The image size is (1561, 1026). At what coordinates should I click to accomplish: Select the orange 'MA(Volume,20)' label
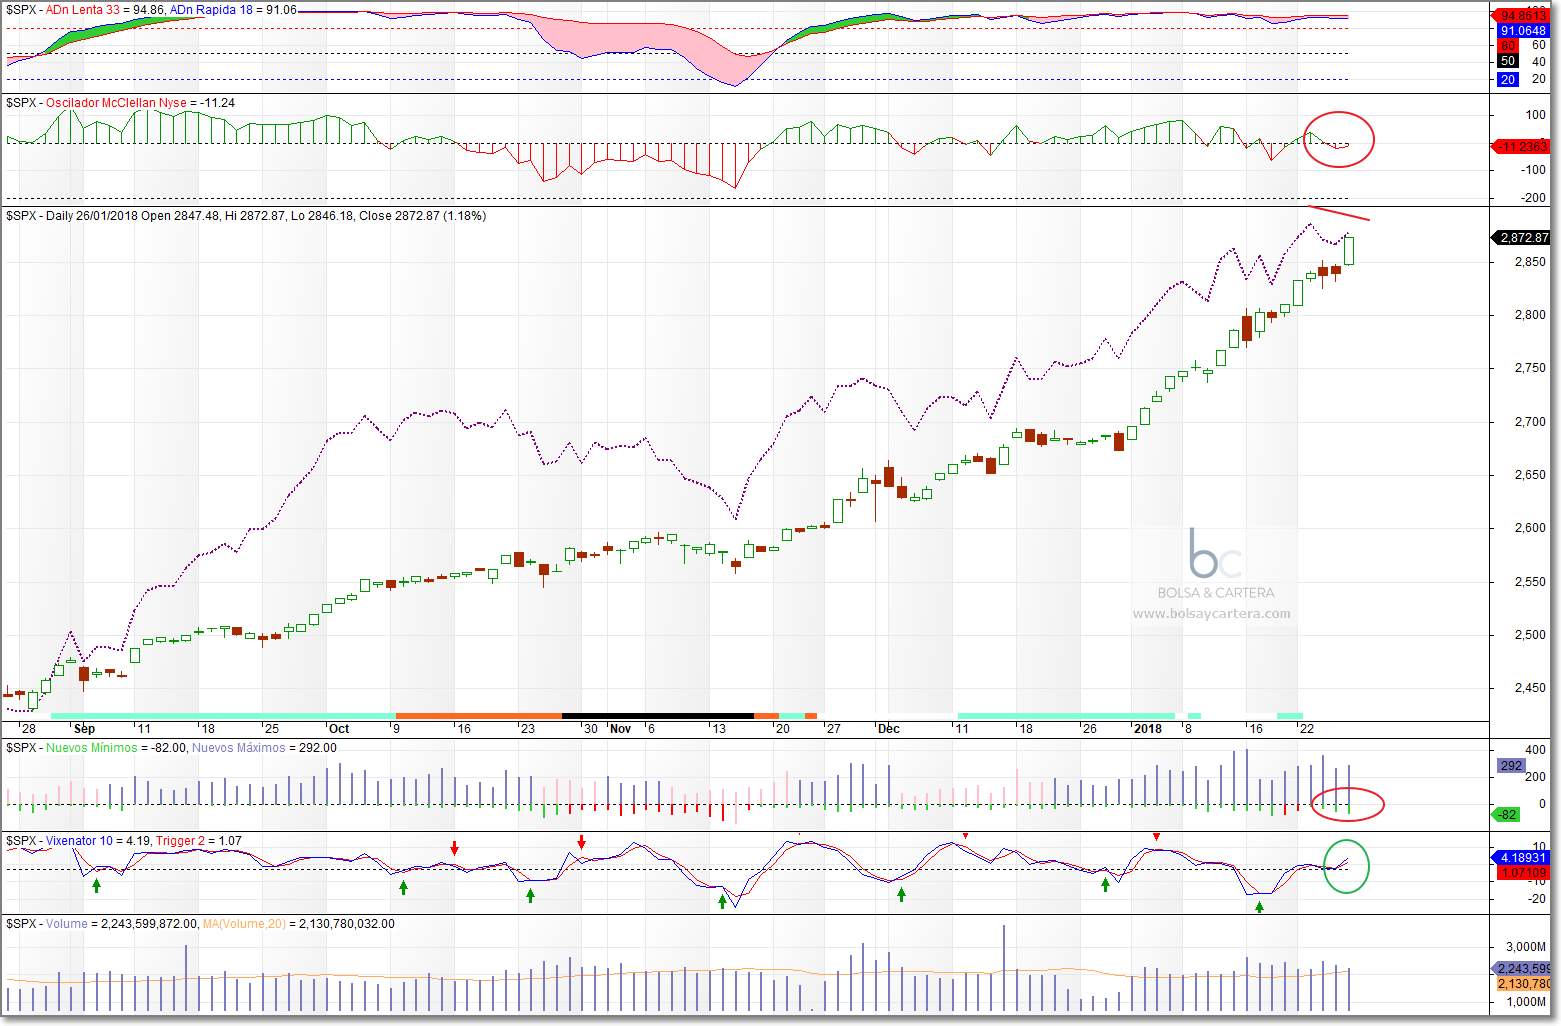[x=244, y=924]
